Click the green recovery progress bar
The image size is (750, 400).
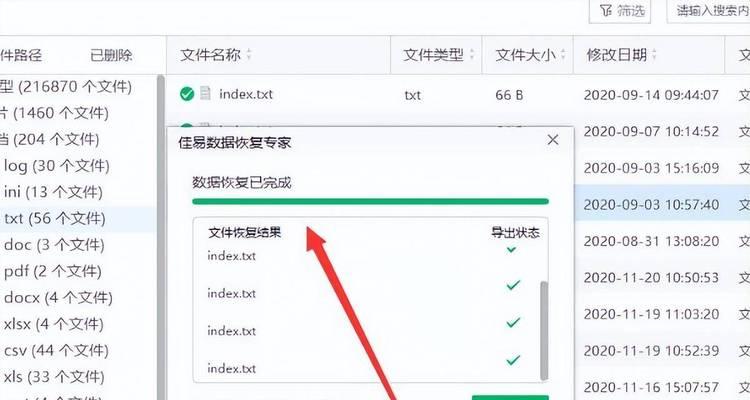370,201
